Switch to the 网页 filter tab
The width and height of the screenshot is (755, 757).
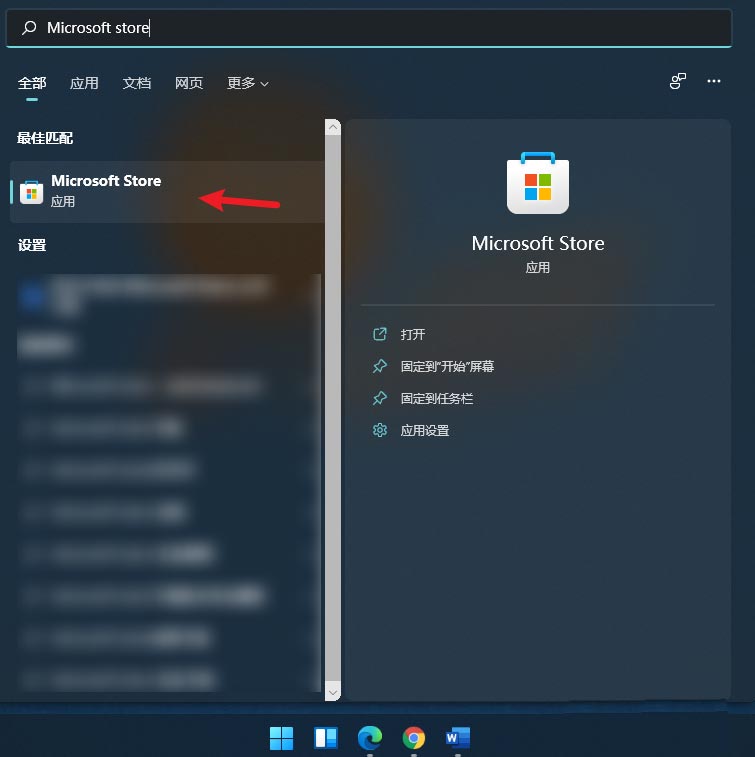point(189,83)
